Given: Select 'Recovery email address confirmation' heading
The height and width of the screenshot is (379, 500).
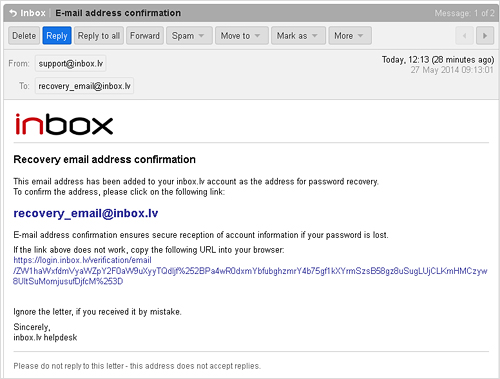Looking at the screenshot, I should 104,159.
